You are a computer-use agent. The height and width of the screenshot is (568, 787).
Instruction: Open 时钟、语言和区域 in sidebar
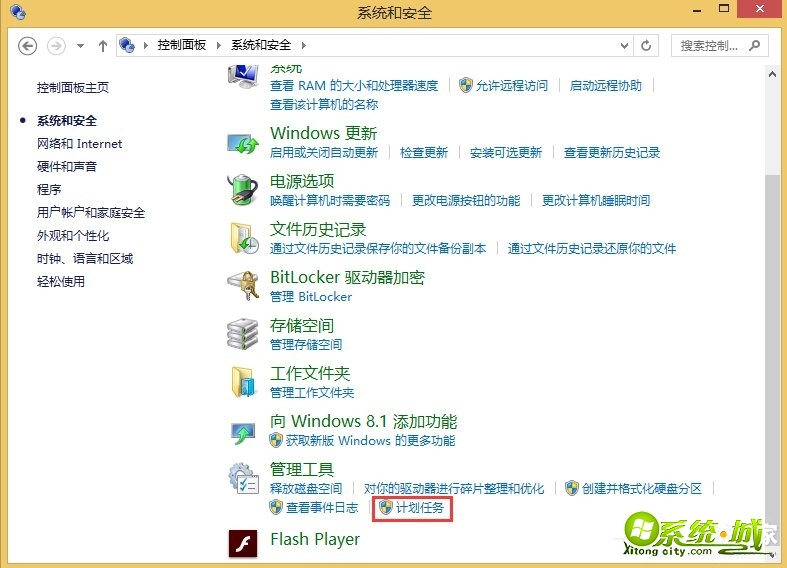[85, 259]
